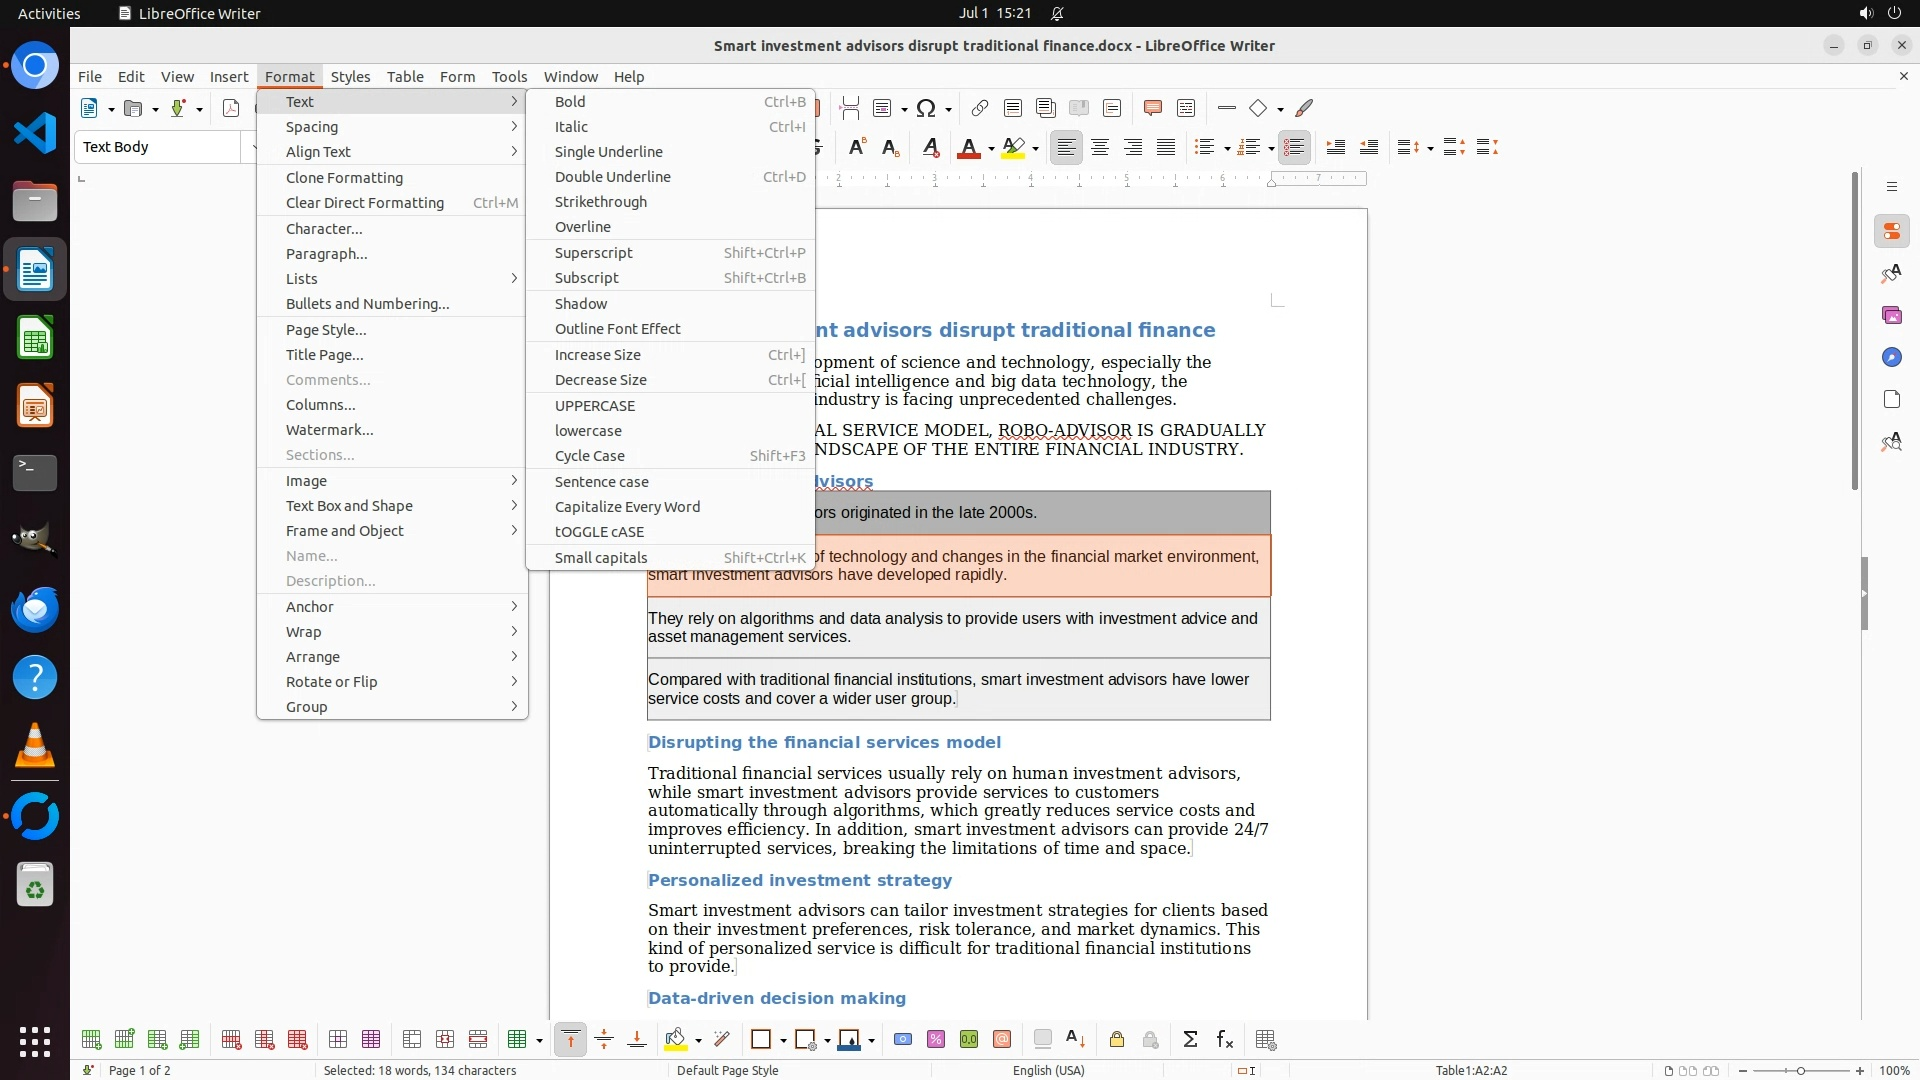Choose UPPERCASE from the Text submenu
The height and width of the screenshot is (1080, 1920).
595,406
